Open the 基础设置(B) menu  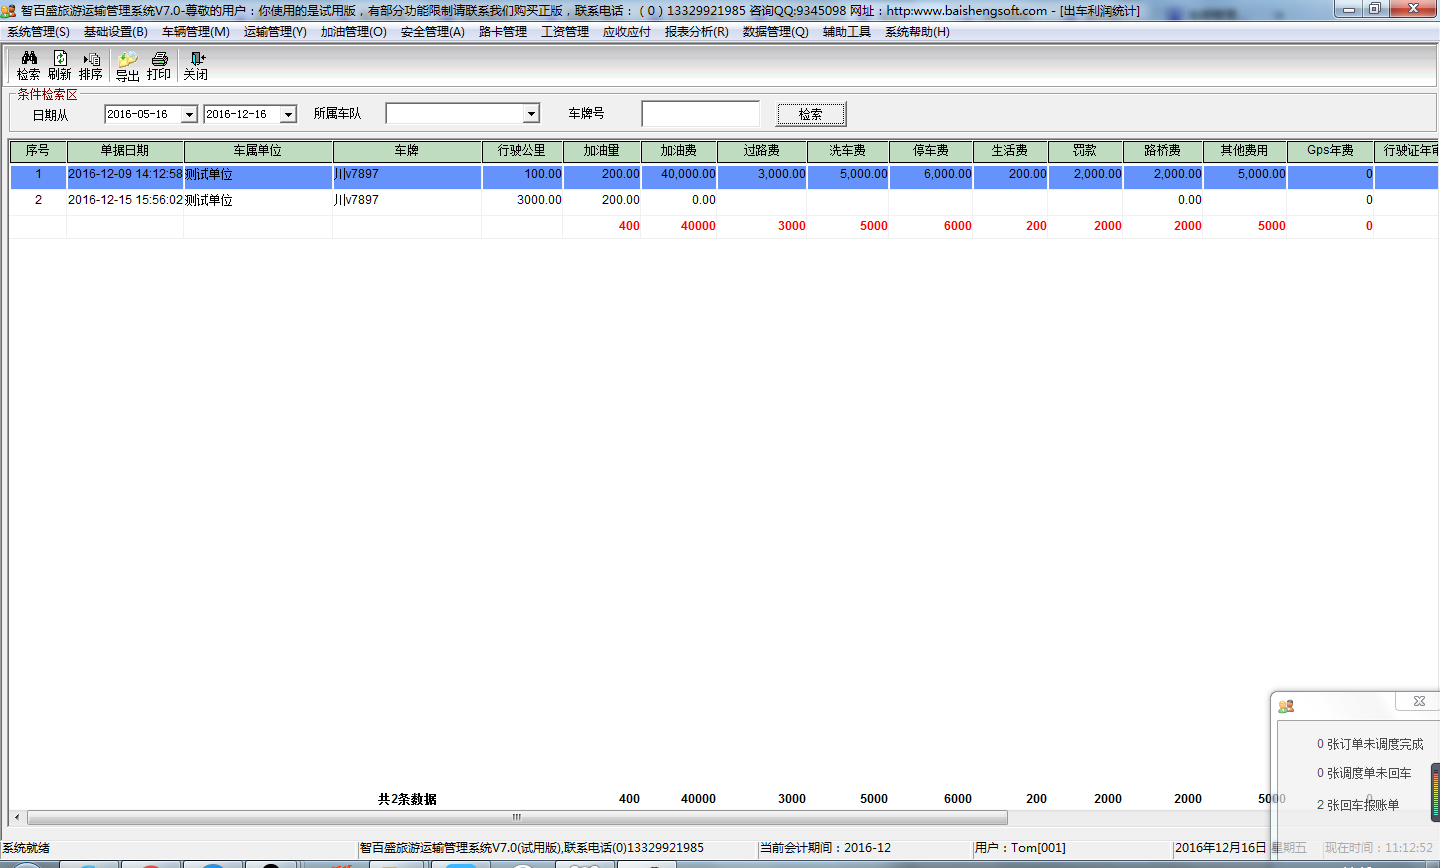click(x=116, y=32)
